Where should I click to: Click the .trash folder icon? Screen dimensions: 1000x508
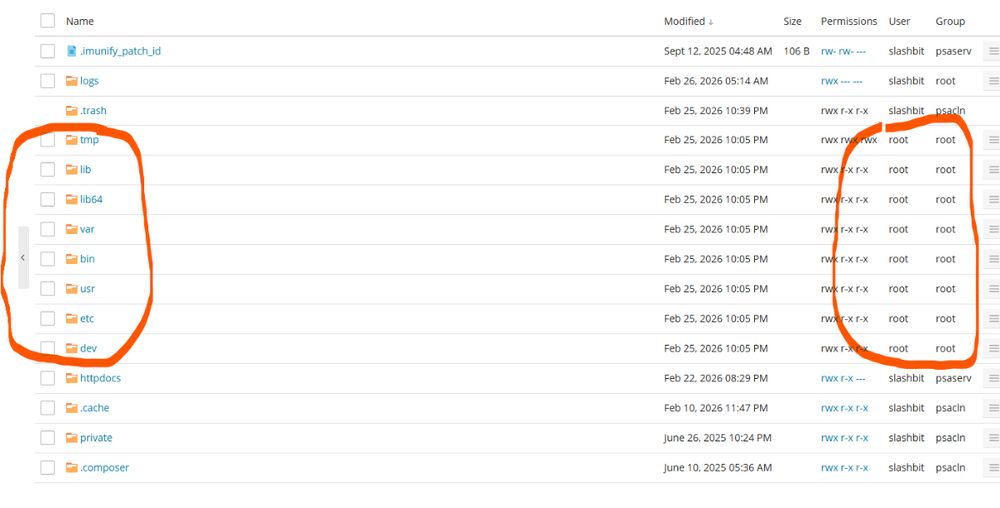coord(71,111)
